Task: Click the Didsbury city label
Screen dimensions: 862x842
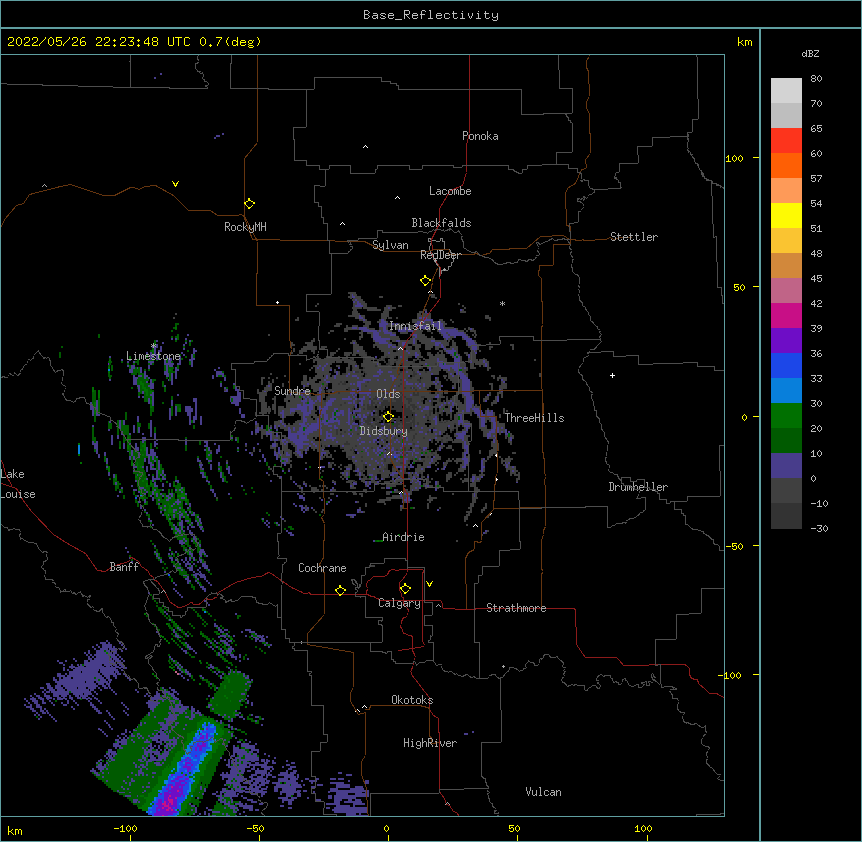Action: pos(384,431)
